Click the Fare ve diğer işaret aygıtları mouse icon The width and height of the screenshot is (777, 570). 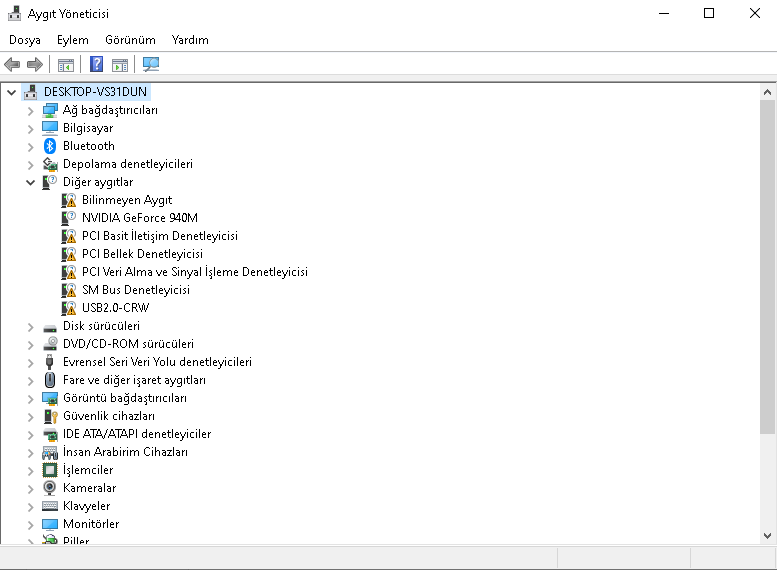click(x=50, y=380)
